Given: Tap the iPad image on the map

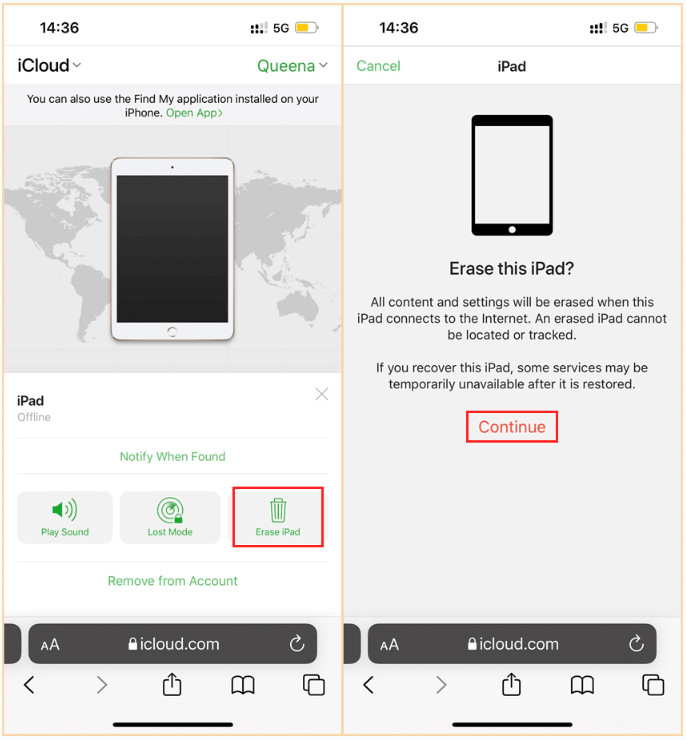Looking at the screenshot, I should (x=172, y=249).
